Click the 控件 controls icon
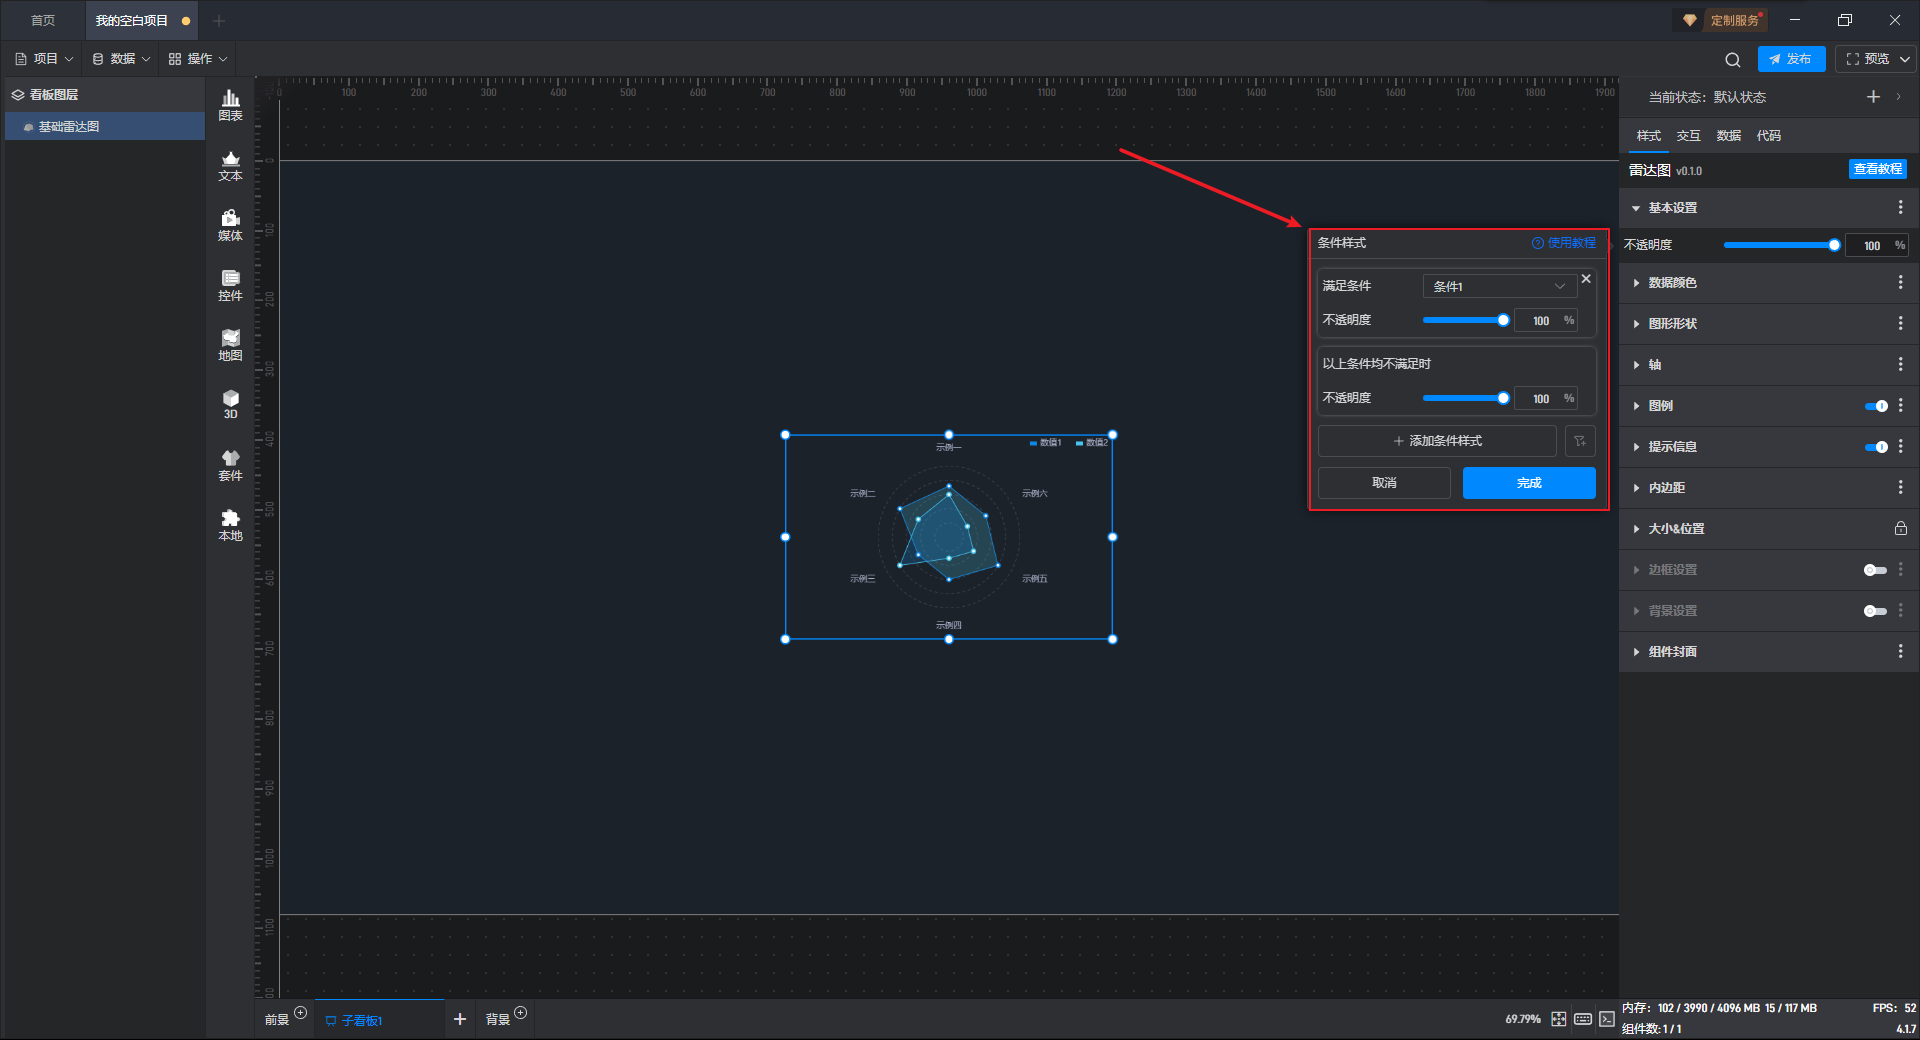This screenshot has width=1920, height=1040. [230, 285]
